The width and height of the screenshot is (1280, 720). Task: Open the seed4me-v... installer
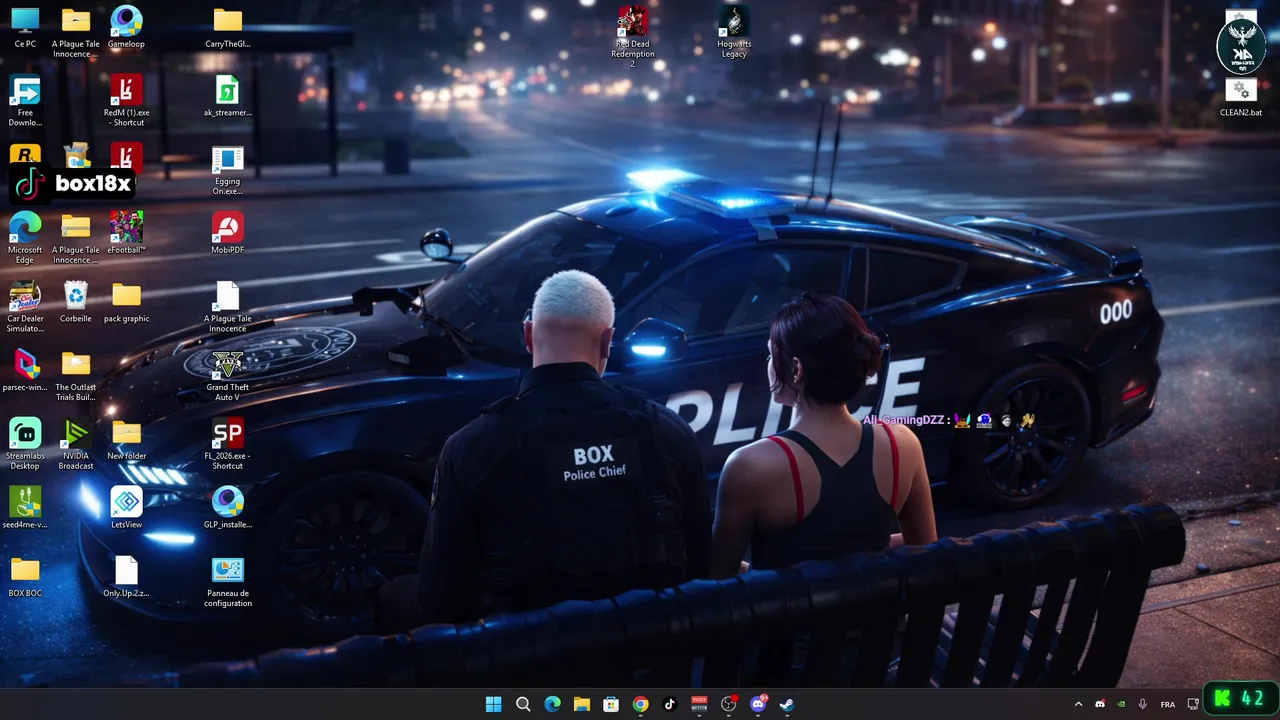(x=25, y=508)
